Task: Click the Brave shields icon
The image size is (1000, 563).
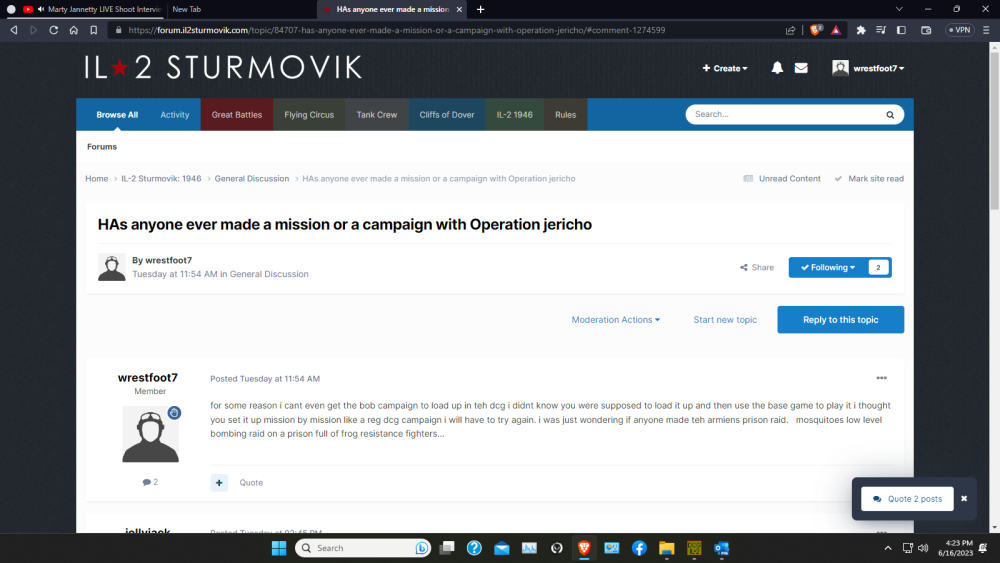Action: click(x=815, y=30)
